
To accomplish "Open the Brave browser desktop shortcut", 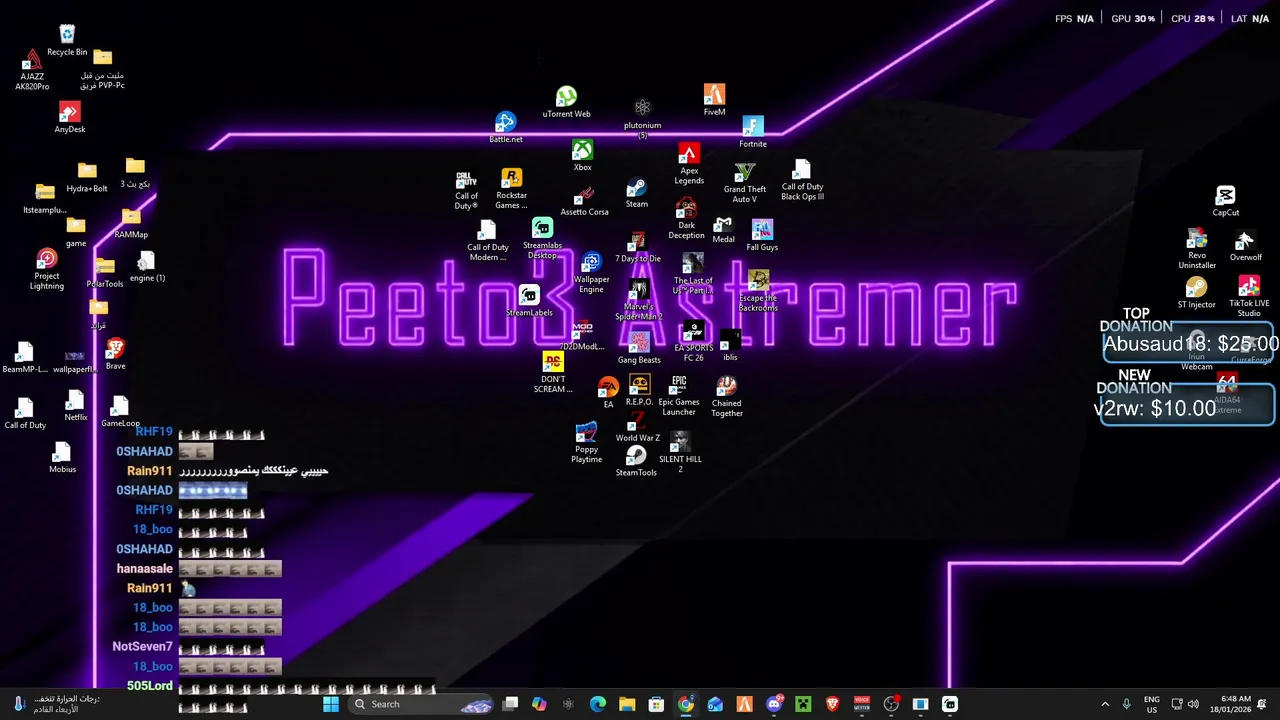I will click(116, 354).
